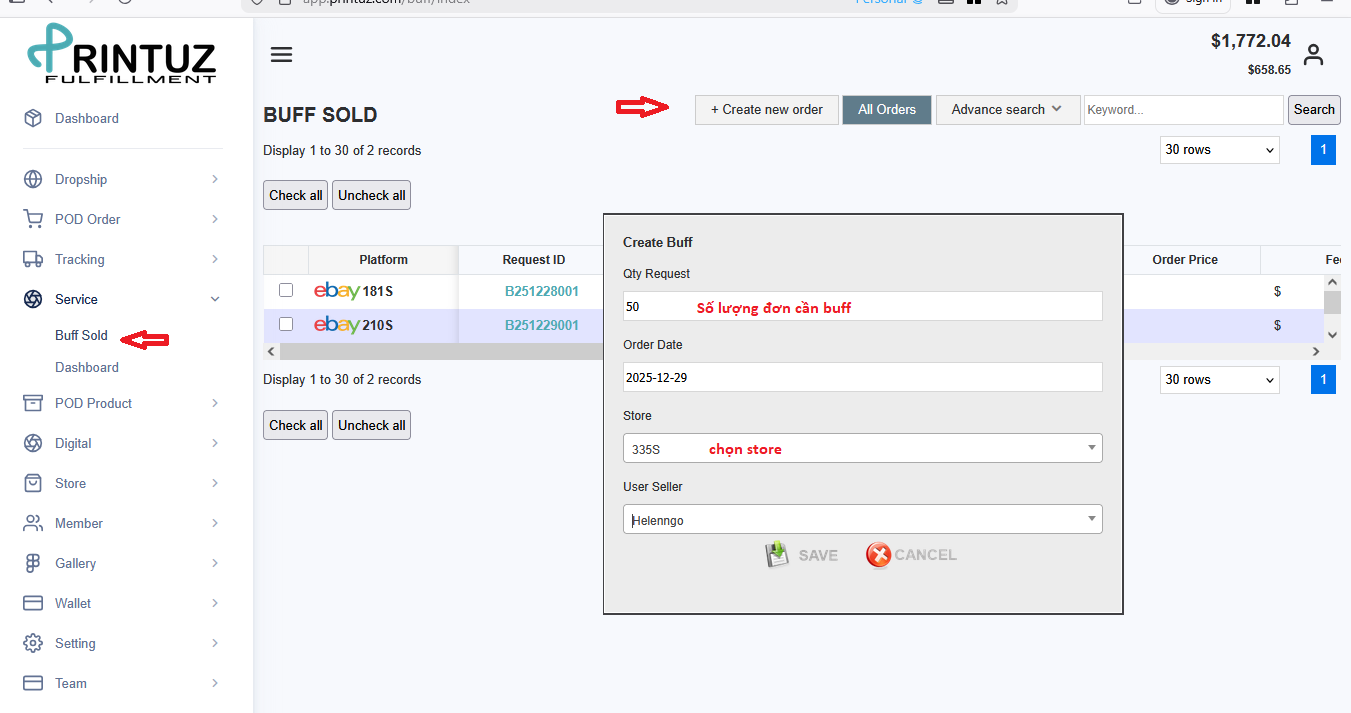Click the horizontal scrollbar under the table

(440, 352)
